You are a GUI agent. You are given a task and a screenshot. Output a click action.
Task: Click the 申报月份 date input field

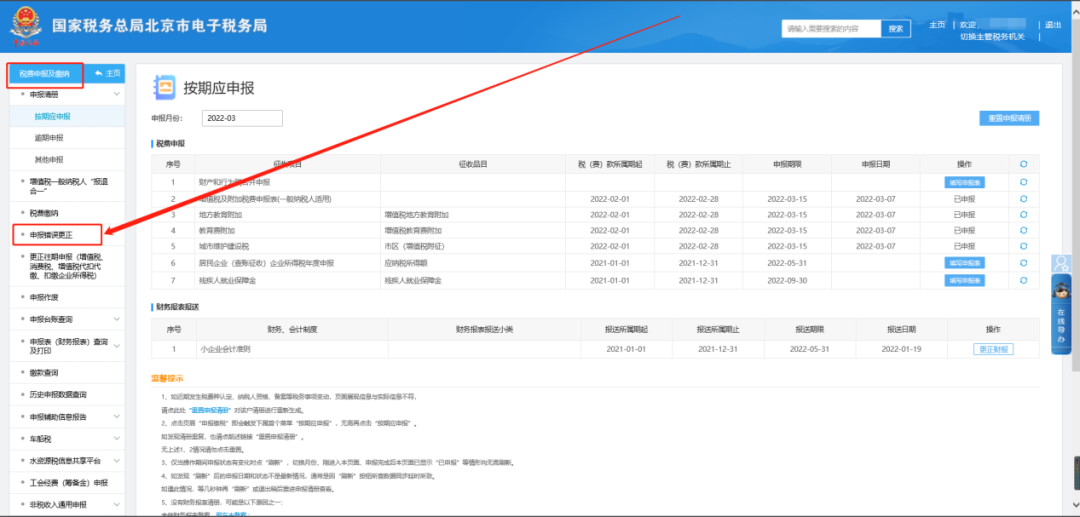tap(243, 118)
